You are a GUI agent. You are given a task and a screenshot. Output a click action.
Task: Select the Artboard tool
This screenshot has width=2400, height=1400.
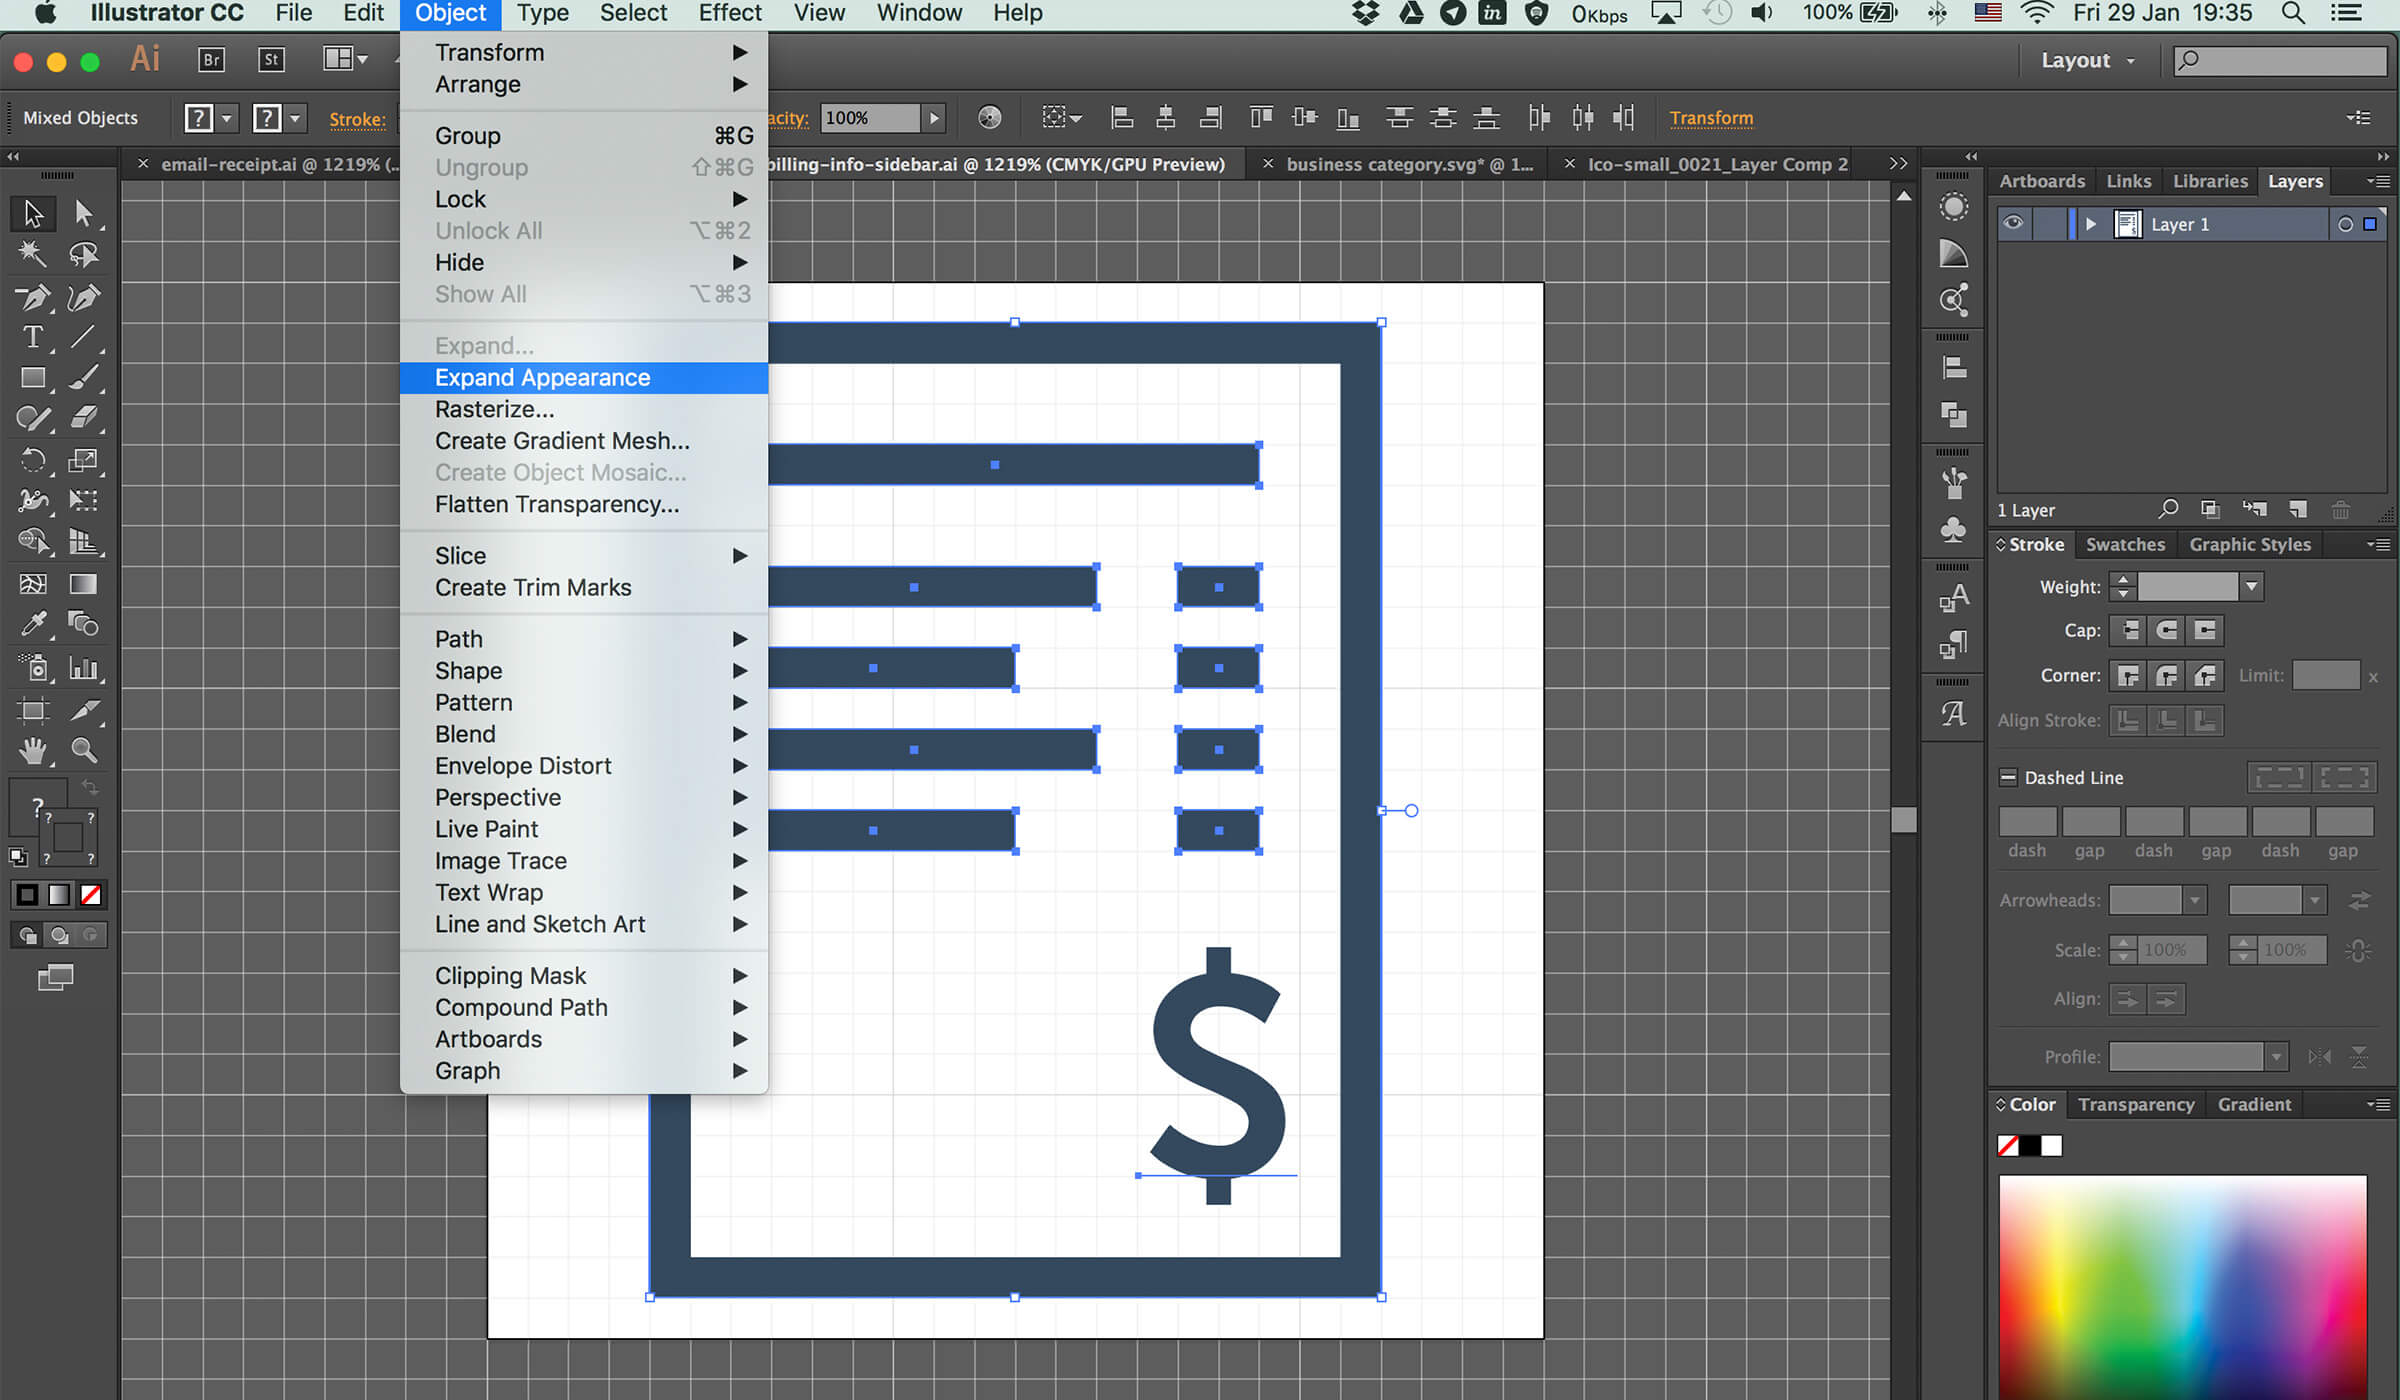coord(33,710)
